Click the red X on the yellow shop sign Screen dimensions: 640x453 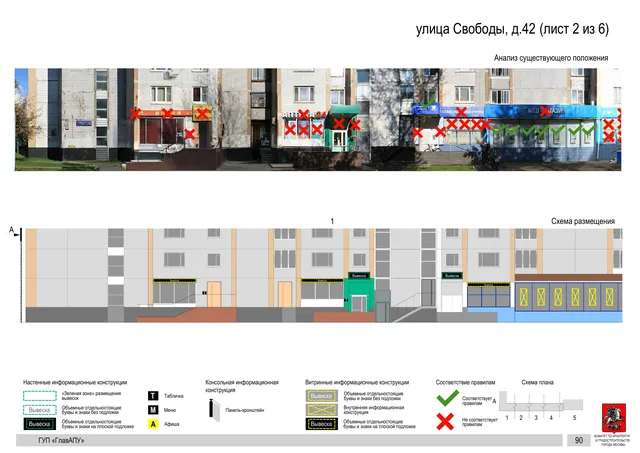202,113
